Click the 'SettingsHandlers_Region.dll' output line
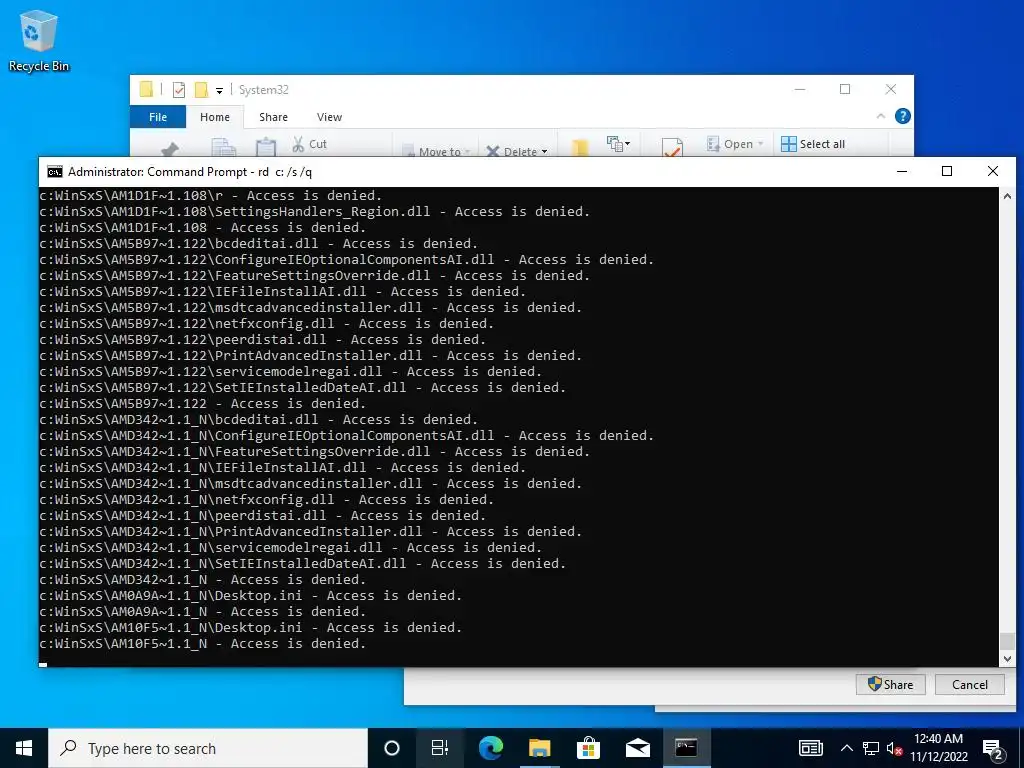 [315, 212]
